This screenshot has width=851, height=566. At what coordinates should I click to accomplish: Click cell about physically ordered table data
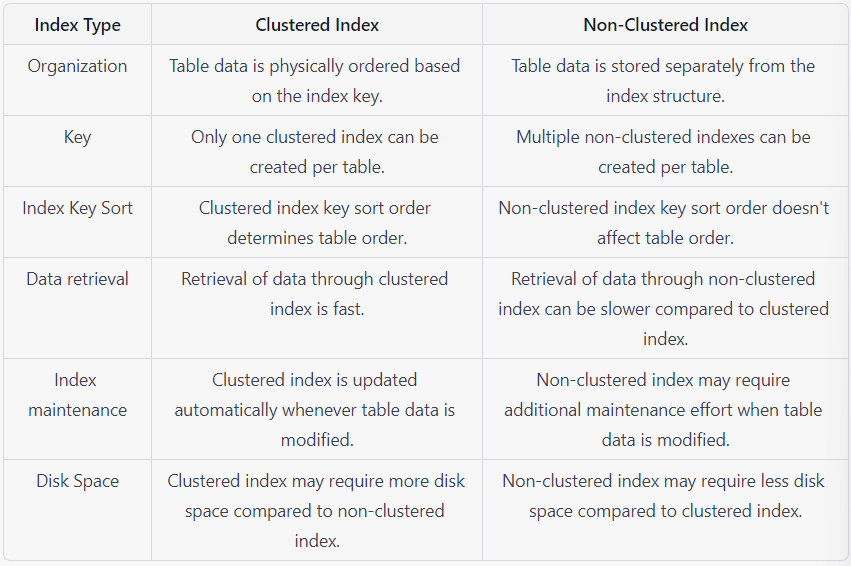pos(317,80)
